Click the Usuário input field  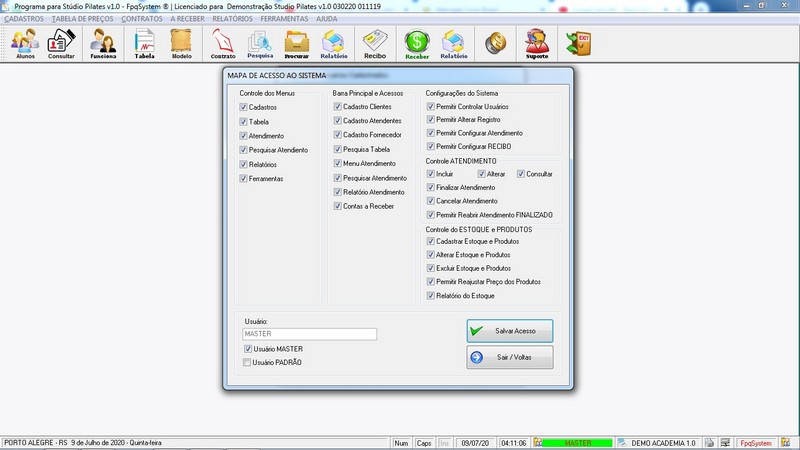[x=310, y=334]
